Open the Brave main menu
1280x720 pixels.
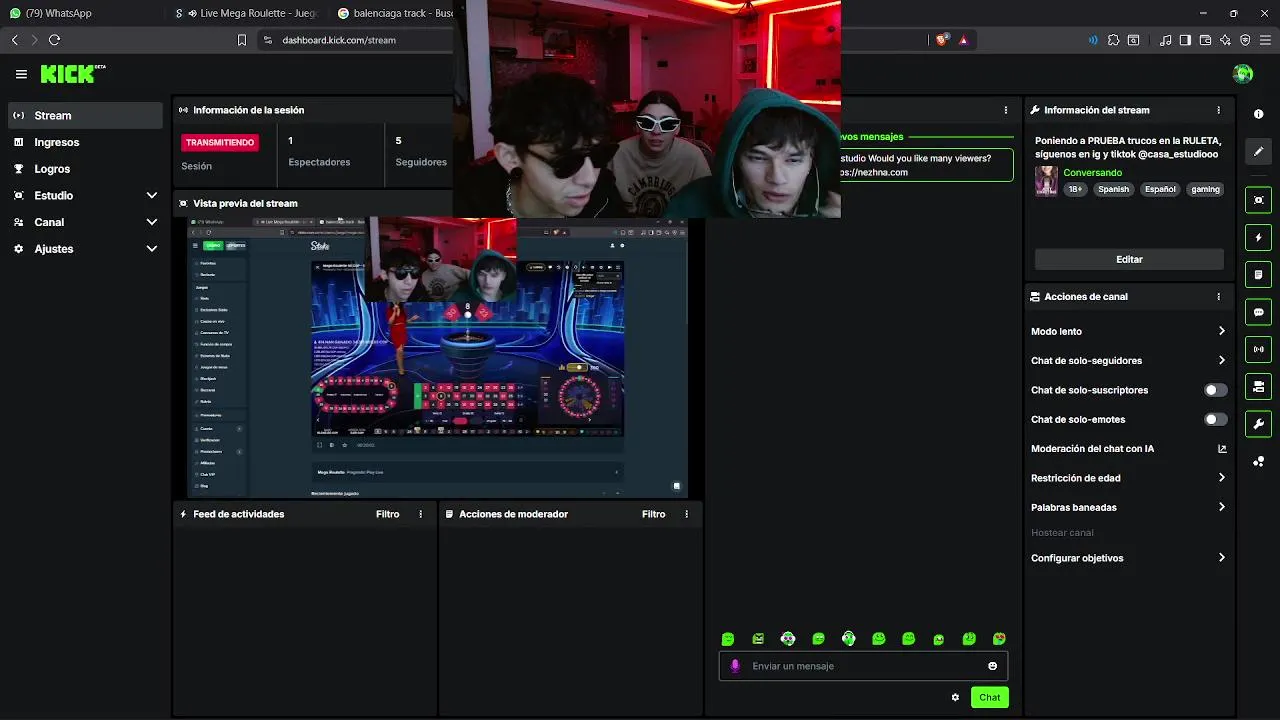click(1265, 40)
